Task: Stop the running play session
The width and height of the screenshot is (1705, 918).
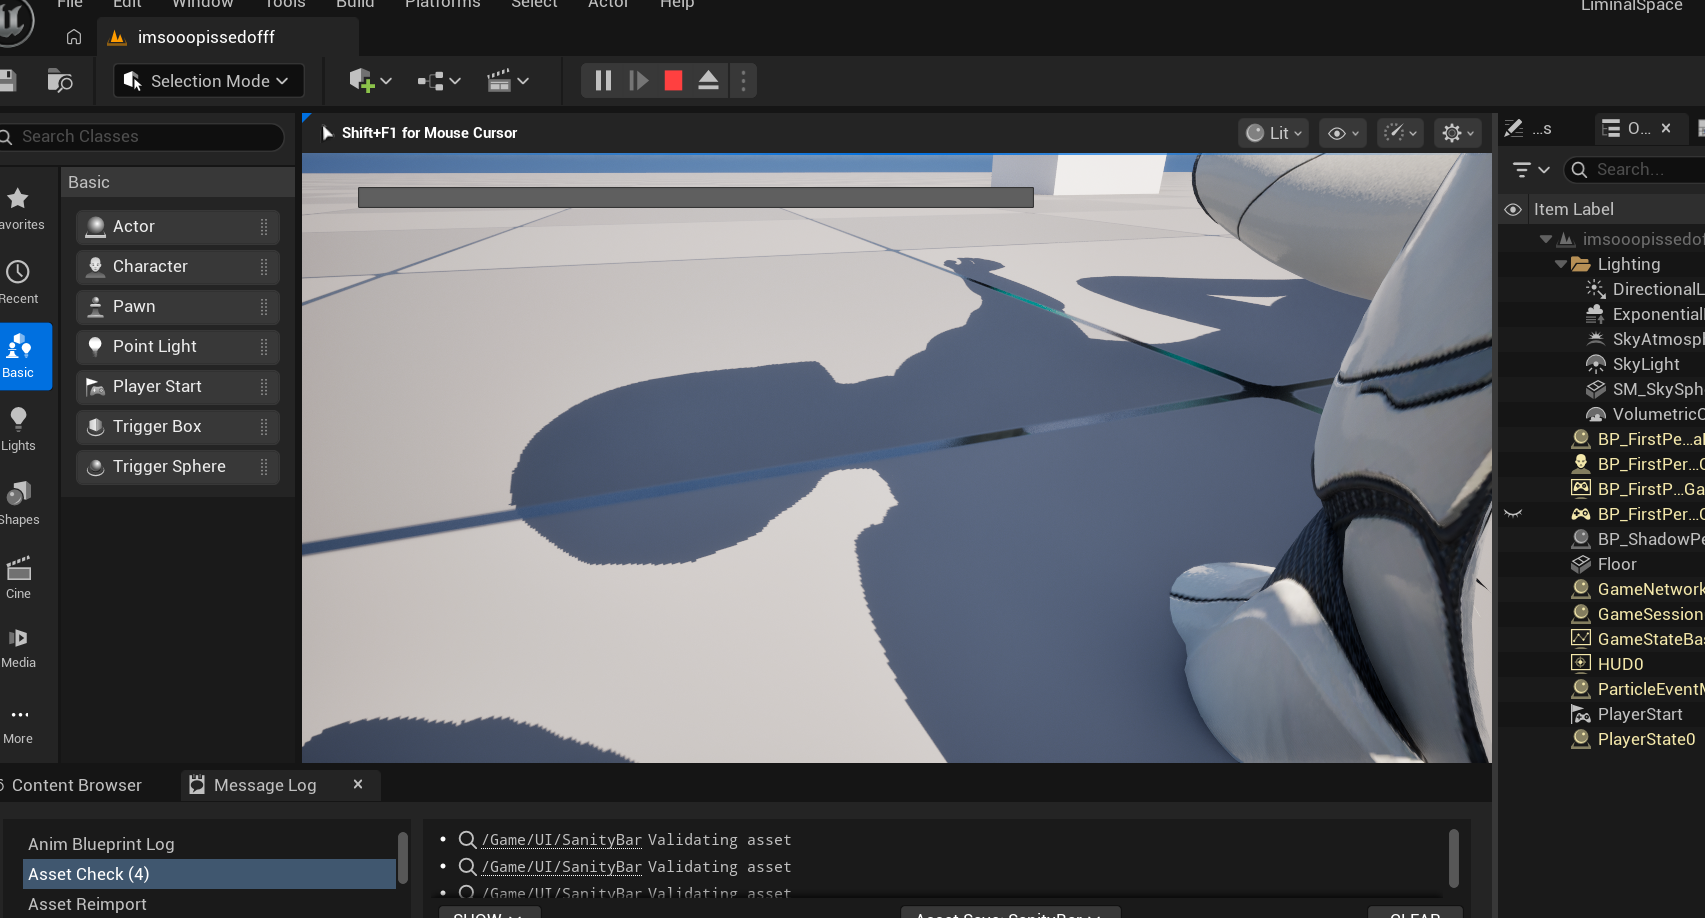Action: 673,81
